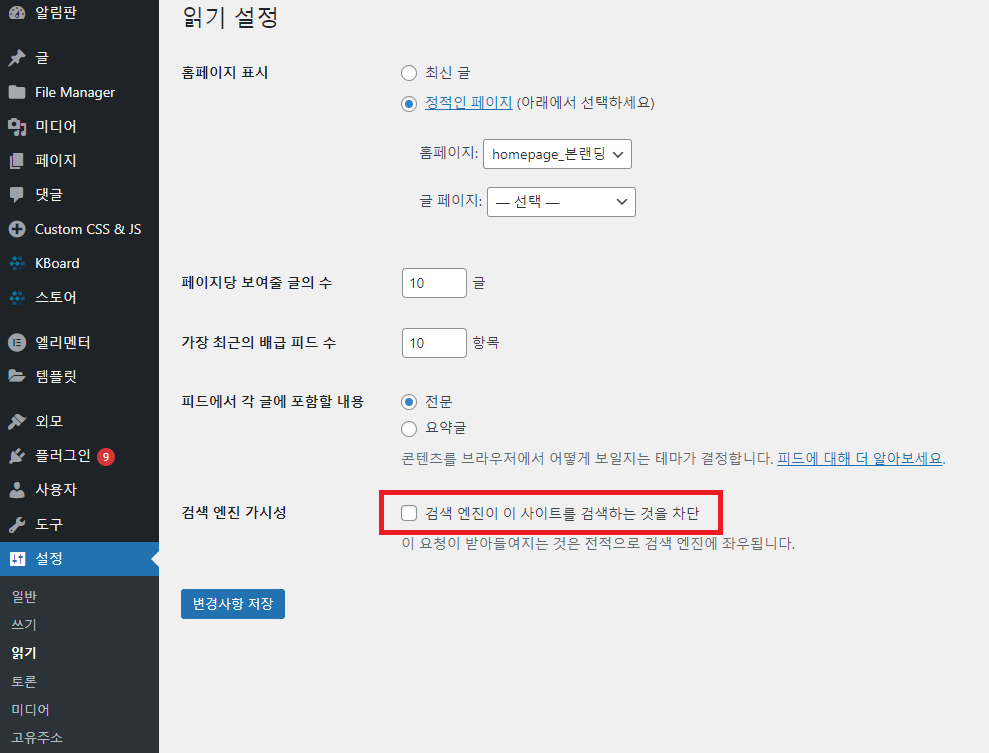Select the 최신 글 radio button

coord(408,73)
